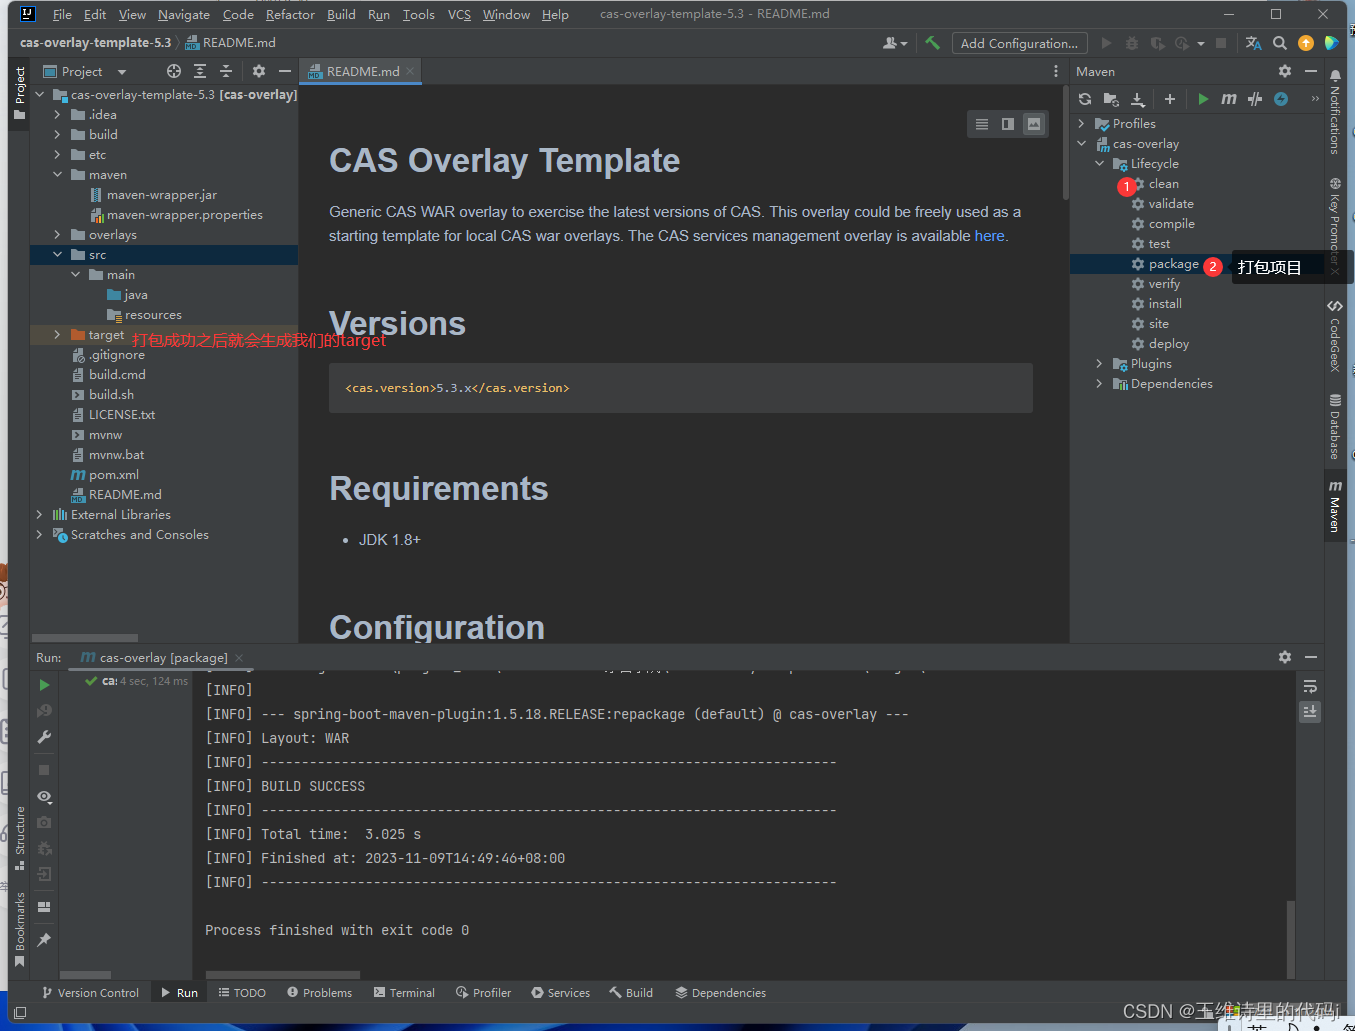Click the Restore Layout icon in Run panel
The width and height of the screenshot is (1355, 1031).
44,907
